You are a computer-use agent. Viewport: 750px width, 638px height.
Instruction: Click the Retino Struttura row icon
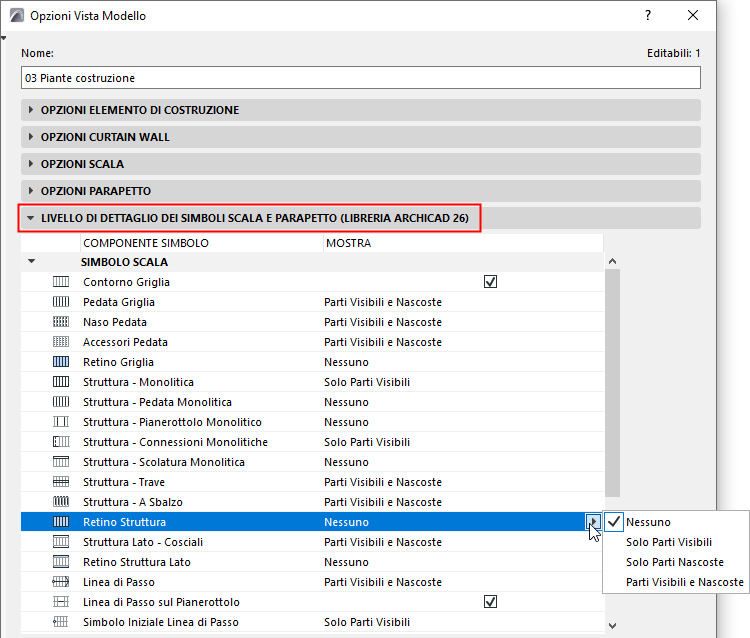61,521
